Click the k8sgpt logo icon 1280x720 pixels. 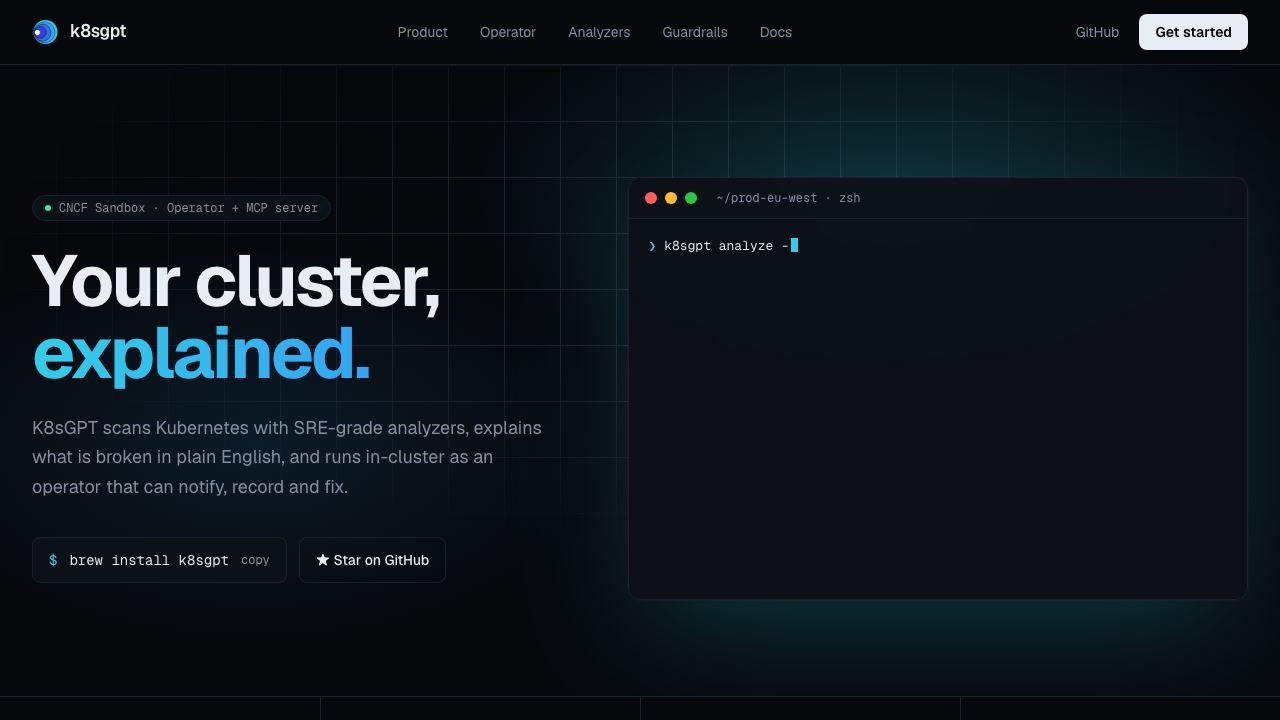pyautogui.click(x=45, y=32)
